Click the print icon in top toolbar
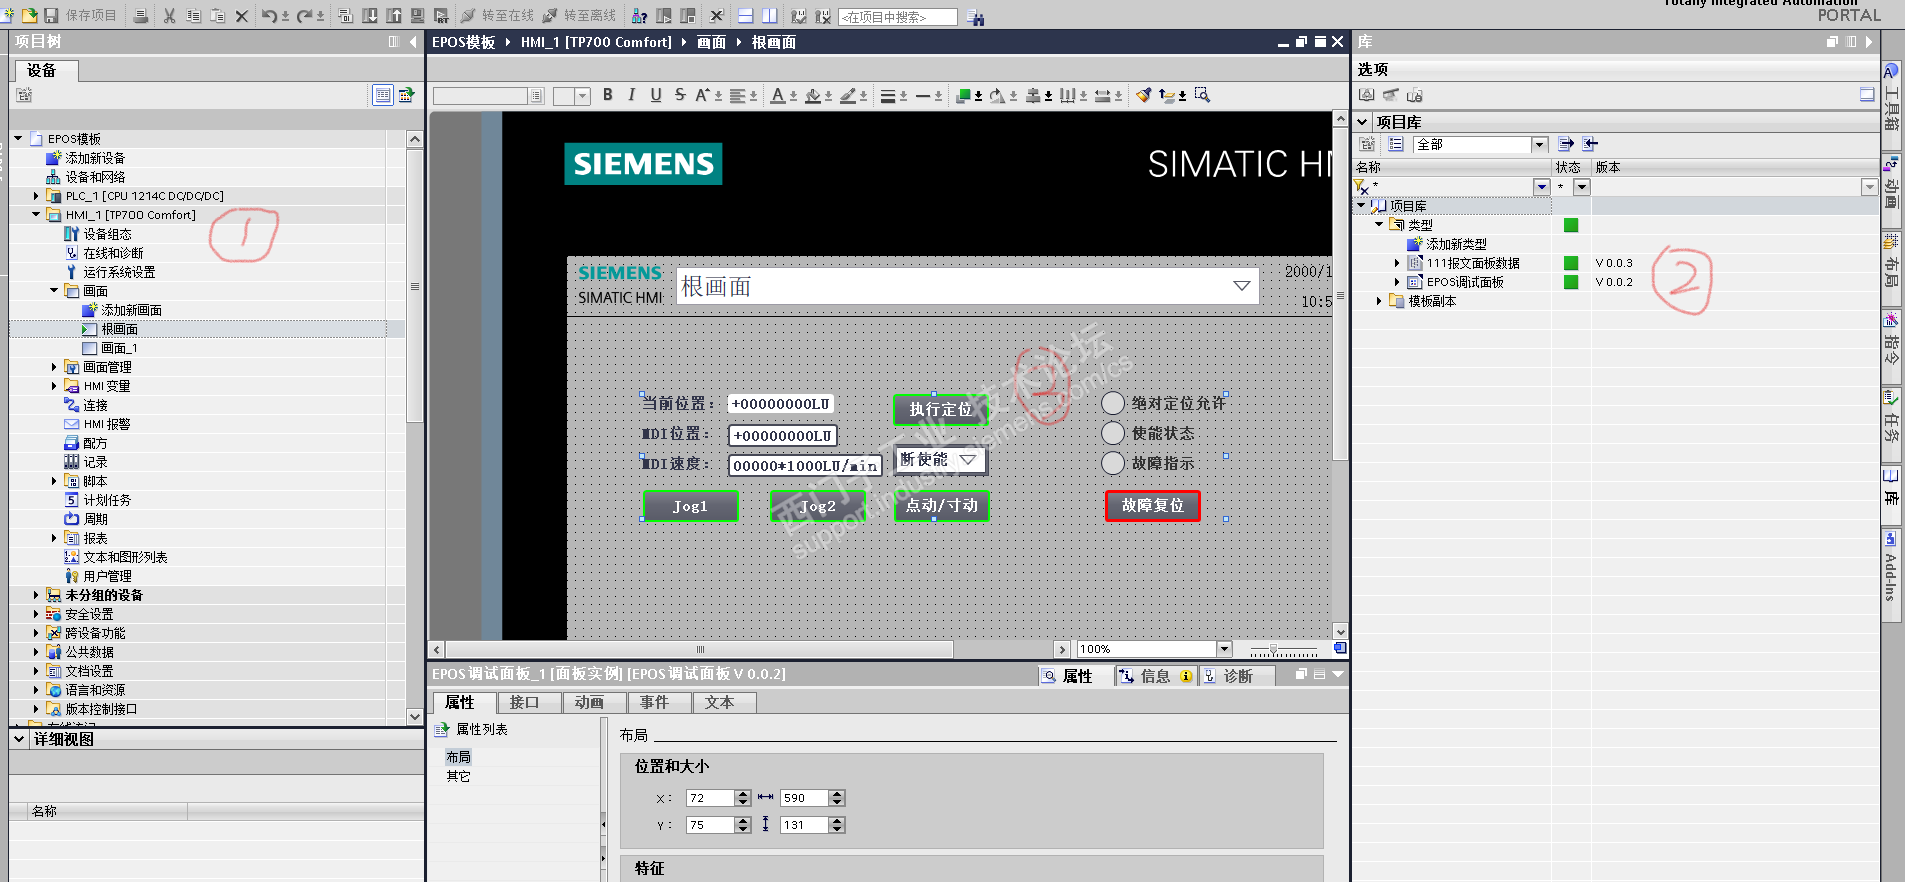 coord(141,15)
